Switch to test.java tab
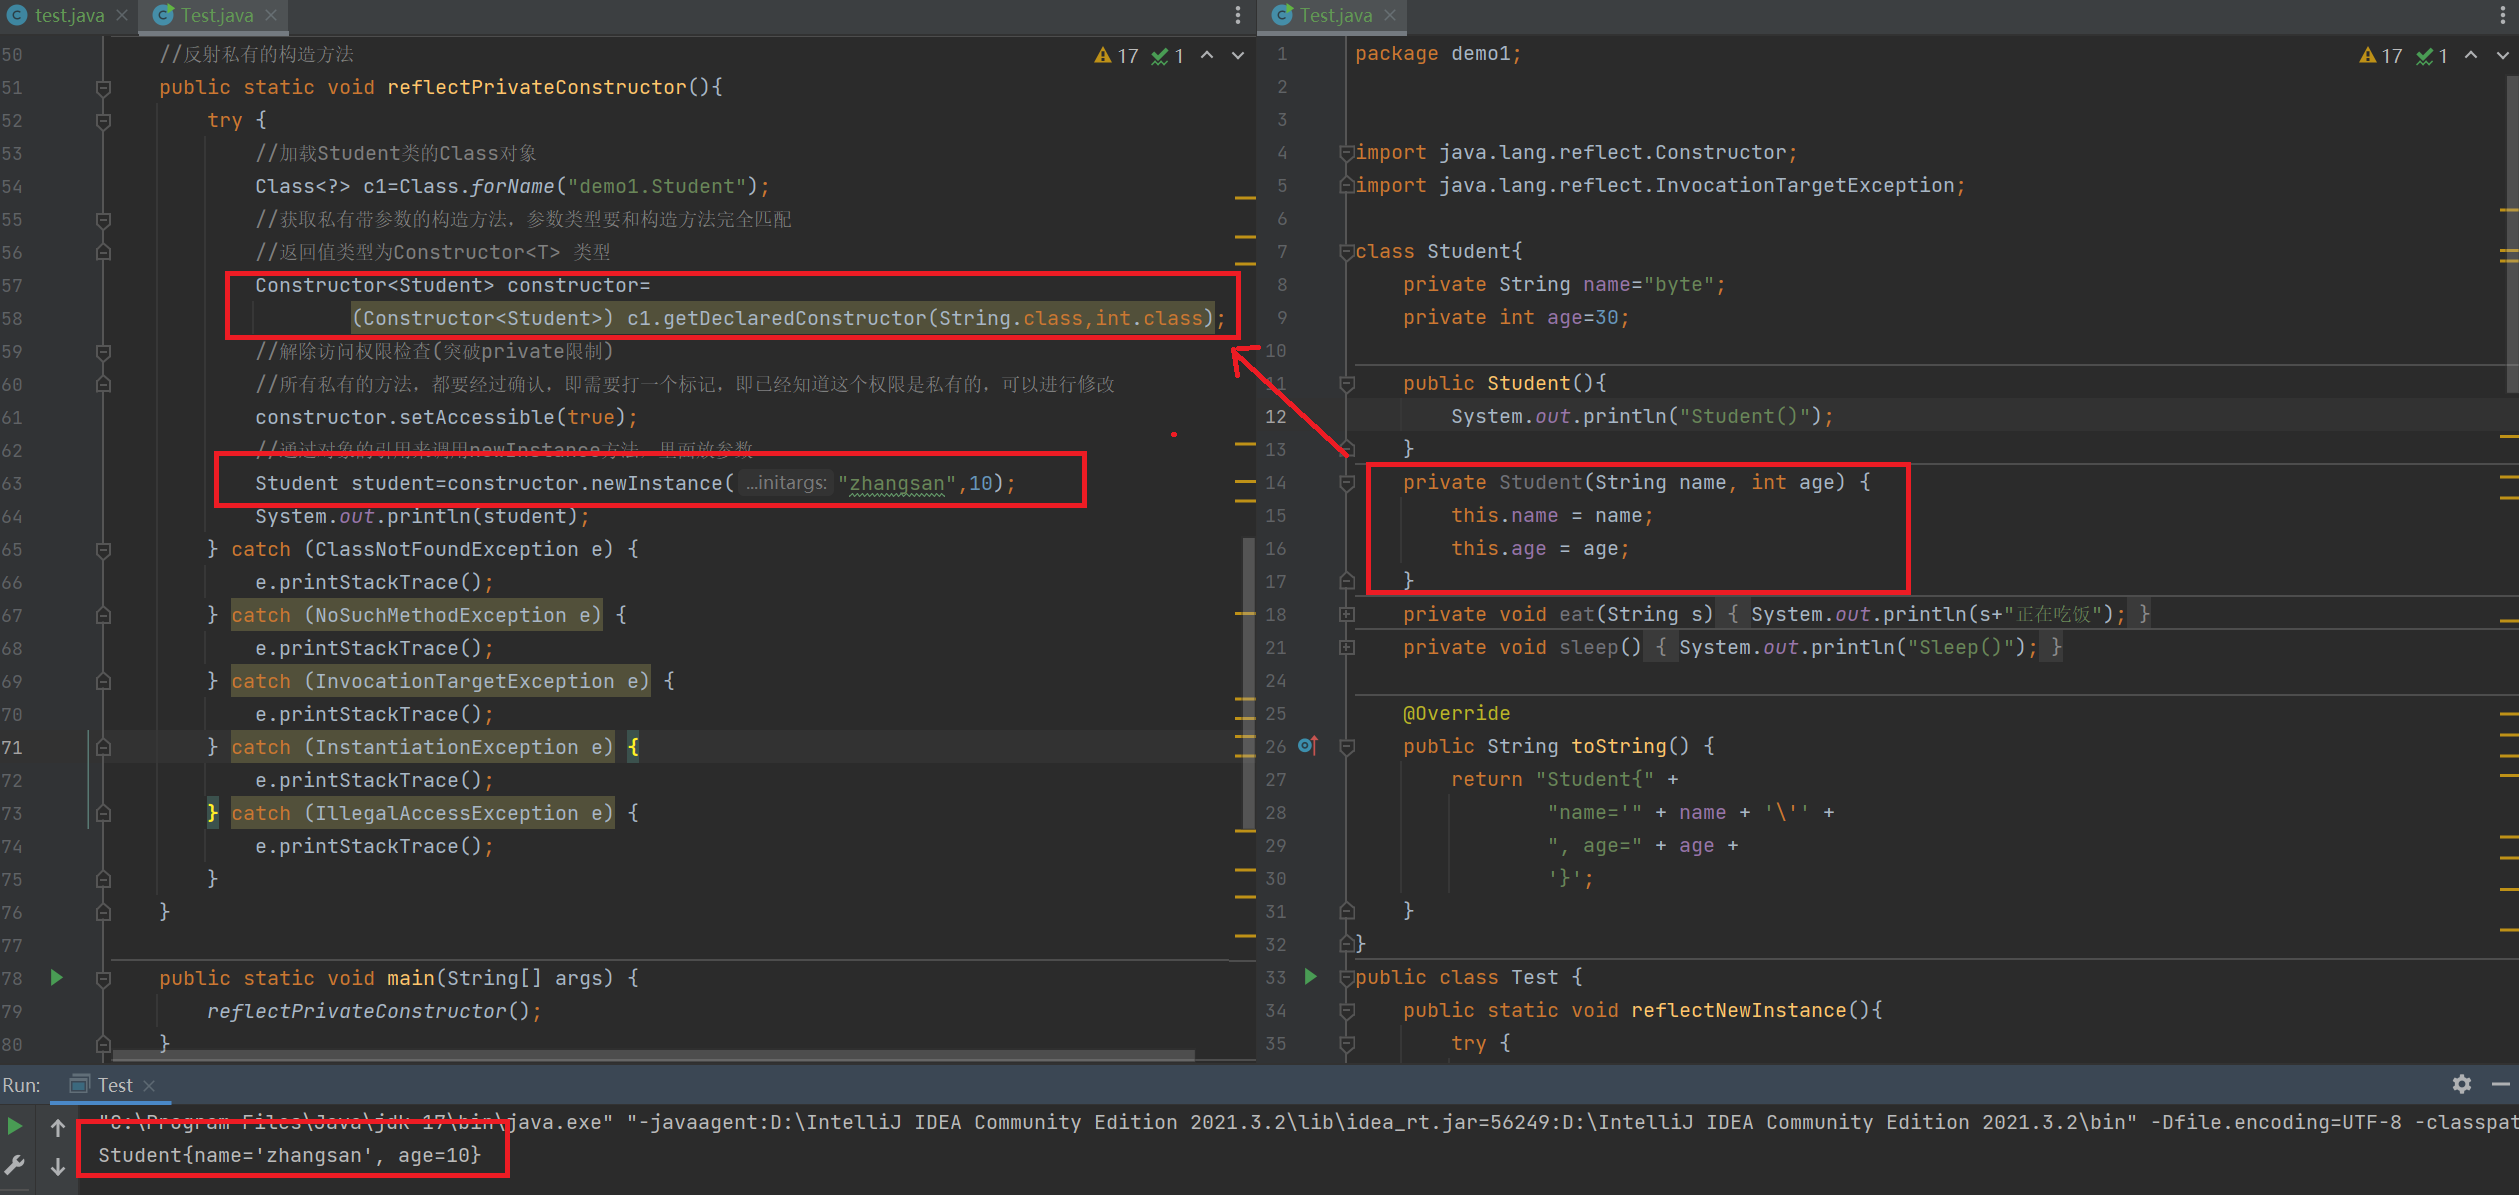The height and width of the screenshot is (1195, 2519). (68, 15)
